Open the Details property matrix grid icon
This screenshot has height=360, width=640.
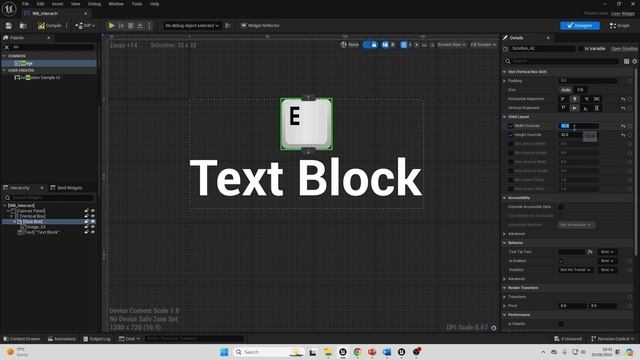[x=627, y=61]
